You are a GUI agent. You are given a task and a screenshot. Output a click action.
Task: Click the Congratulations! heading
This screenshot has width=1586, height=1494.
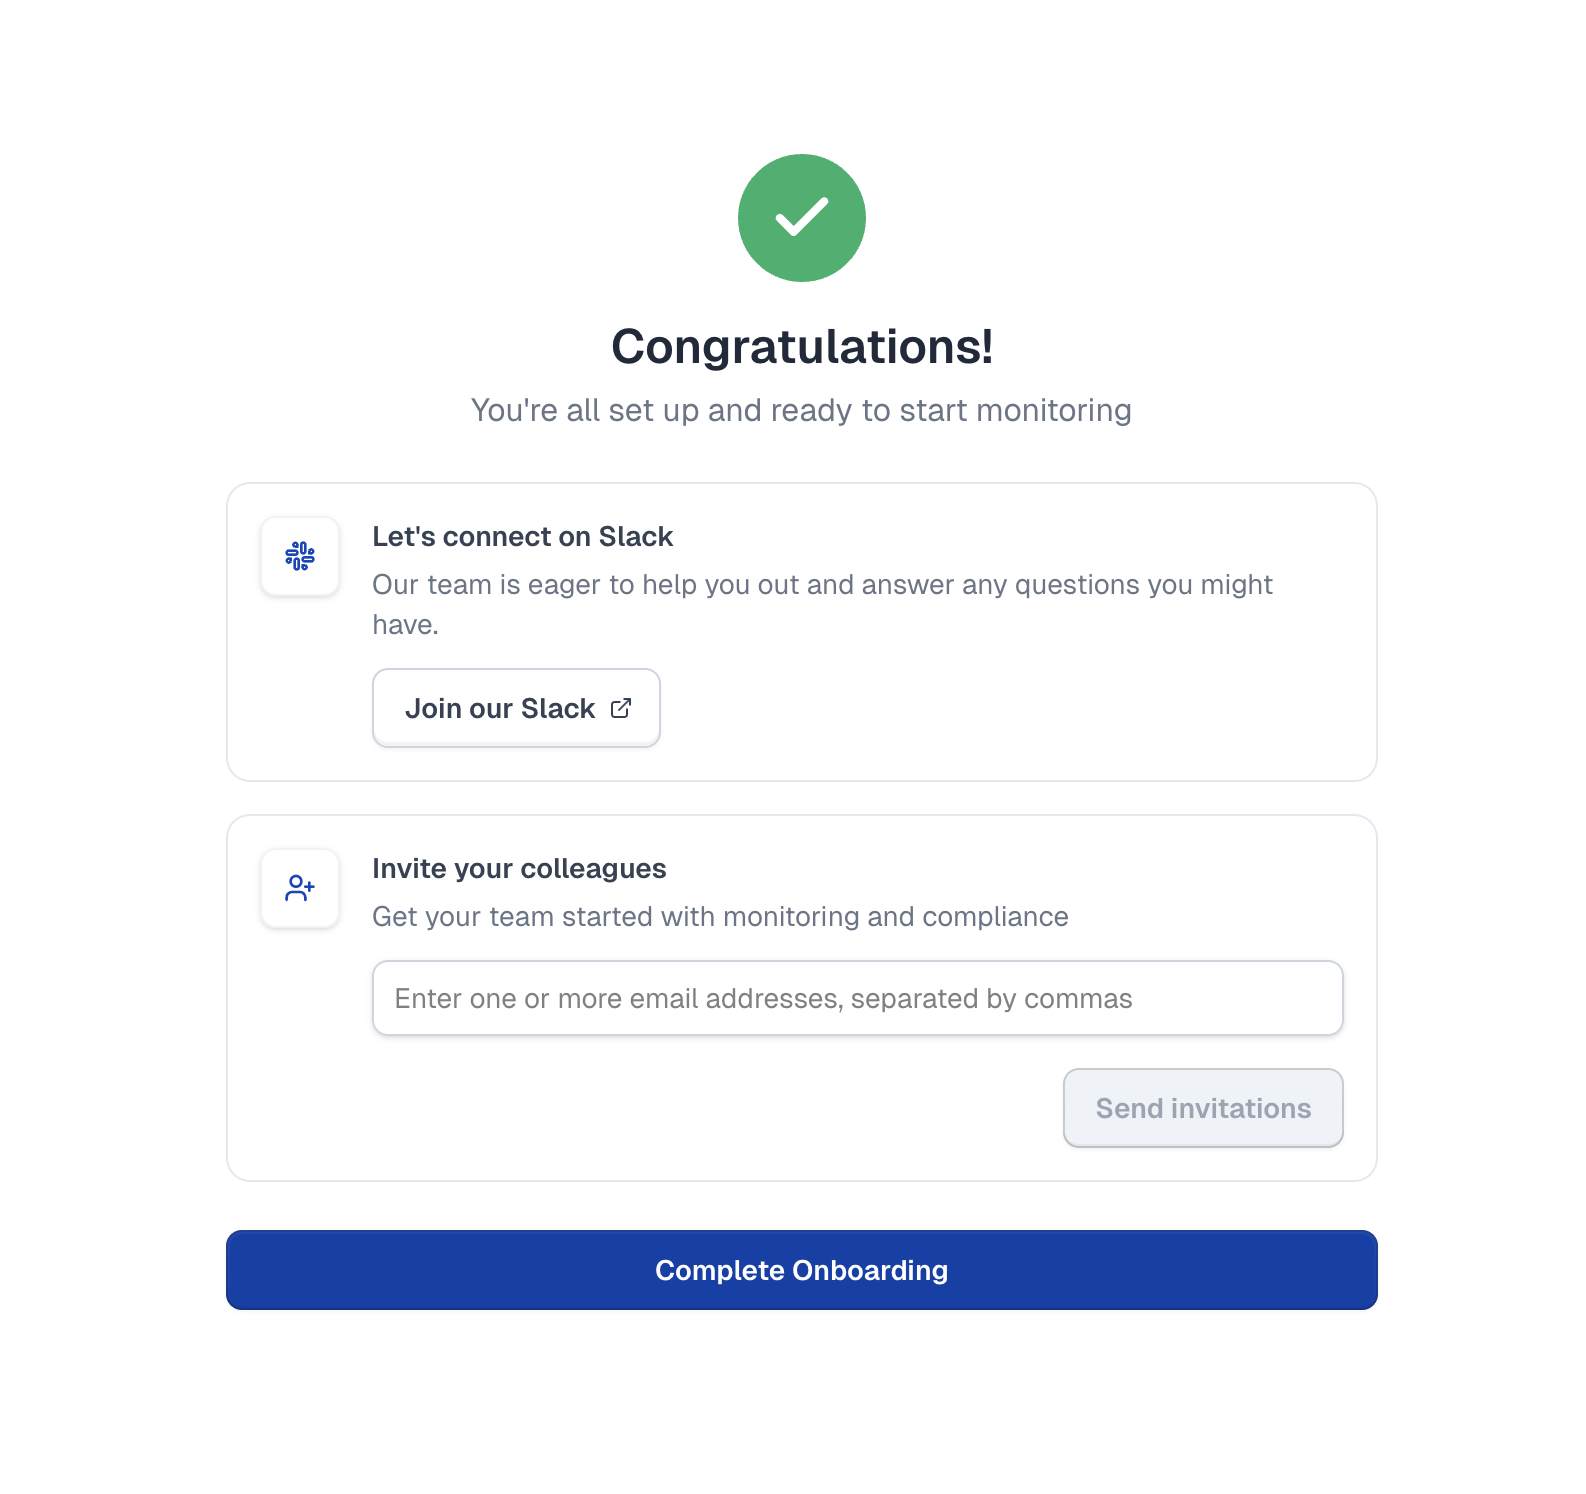coord(801,347)
